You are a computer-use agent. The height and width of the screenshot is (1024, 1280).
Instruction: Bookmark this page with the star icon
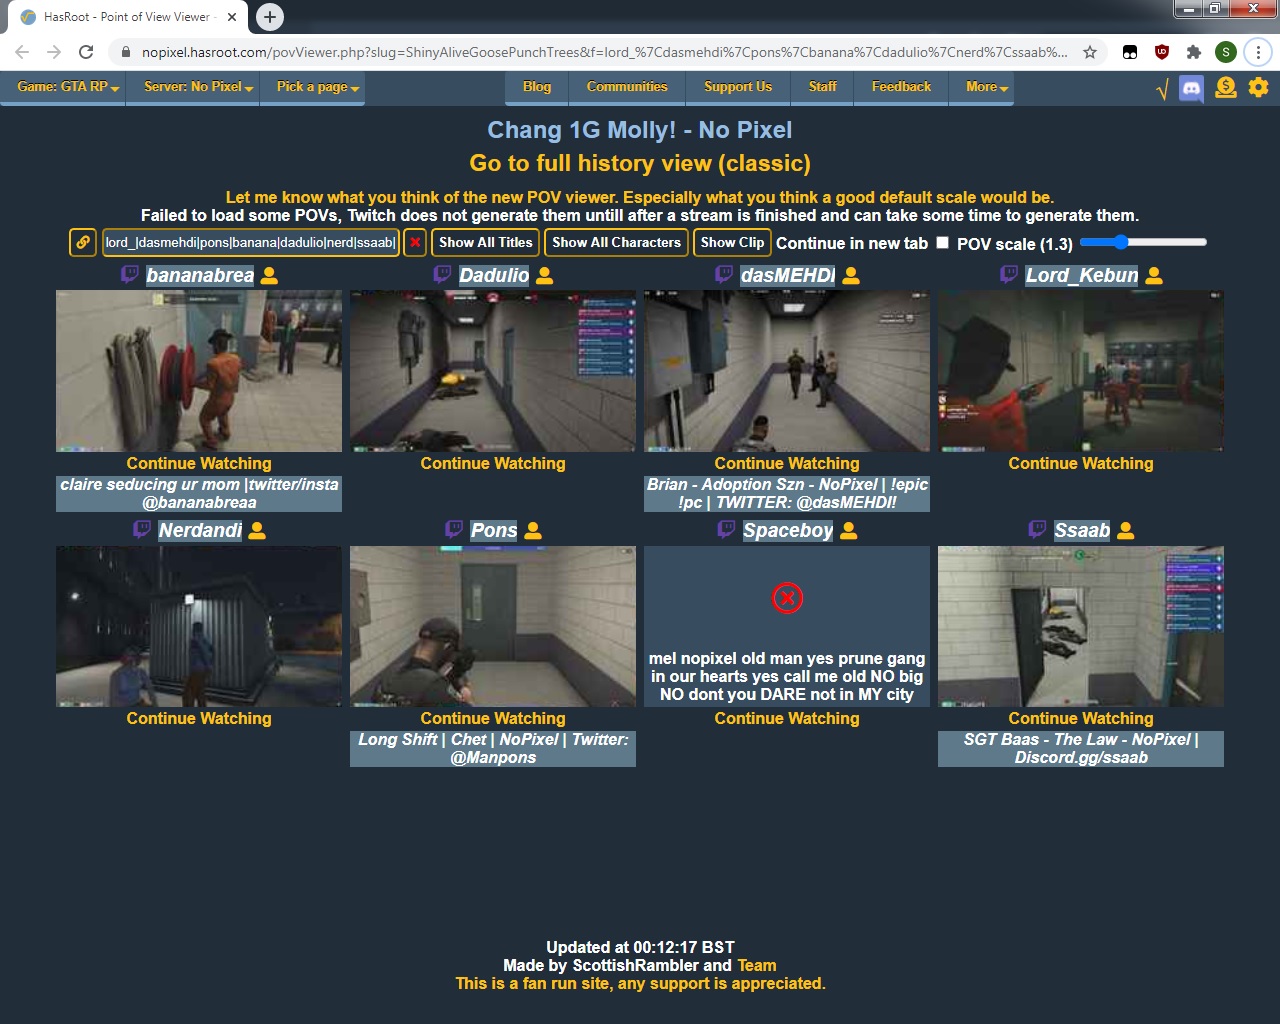[1090, 52]
